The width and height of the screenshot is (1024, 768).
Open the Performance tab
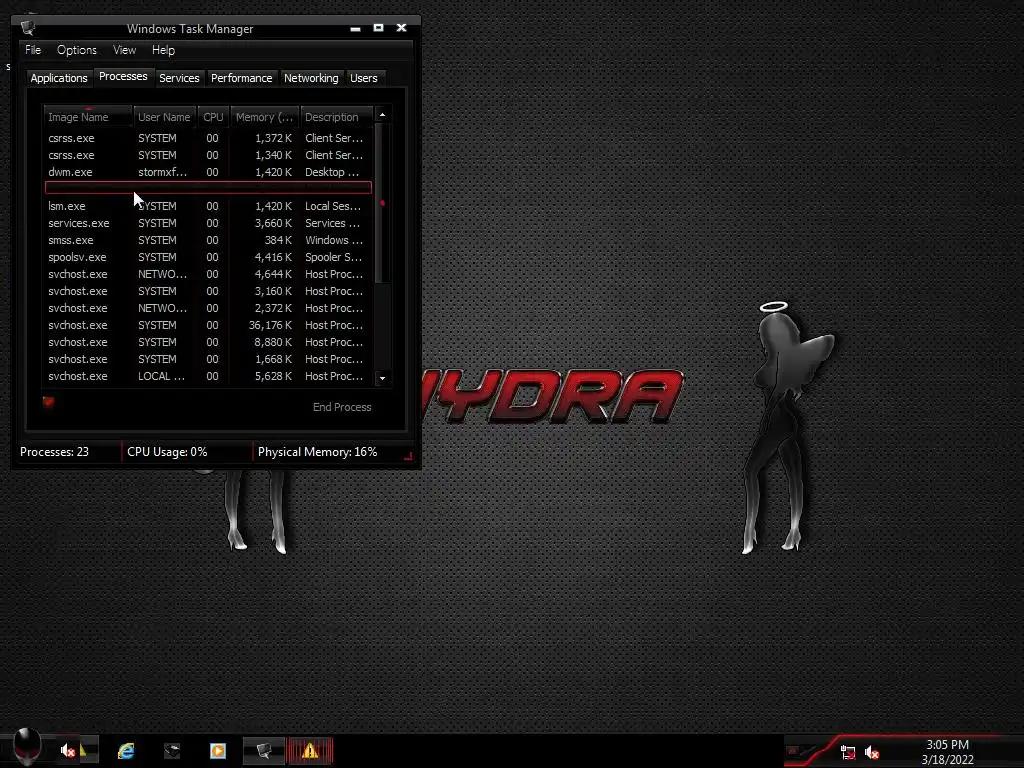pyautogui.click(x=242, y=78)
